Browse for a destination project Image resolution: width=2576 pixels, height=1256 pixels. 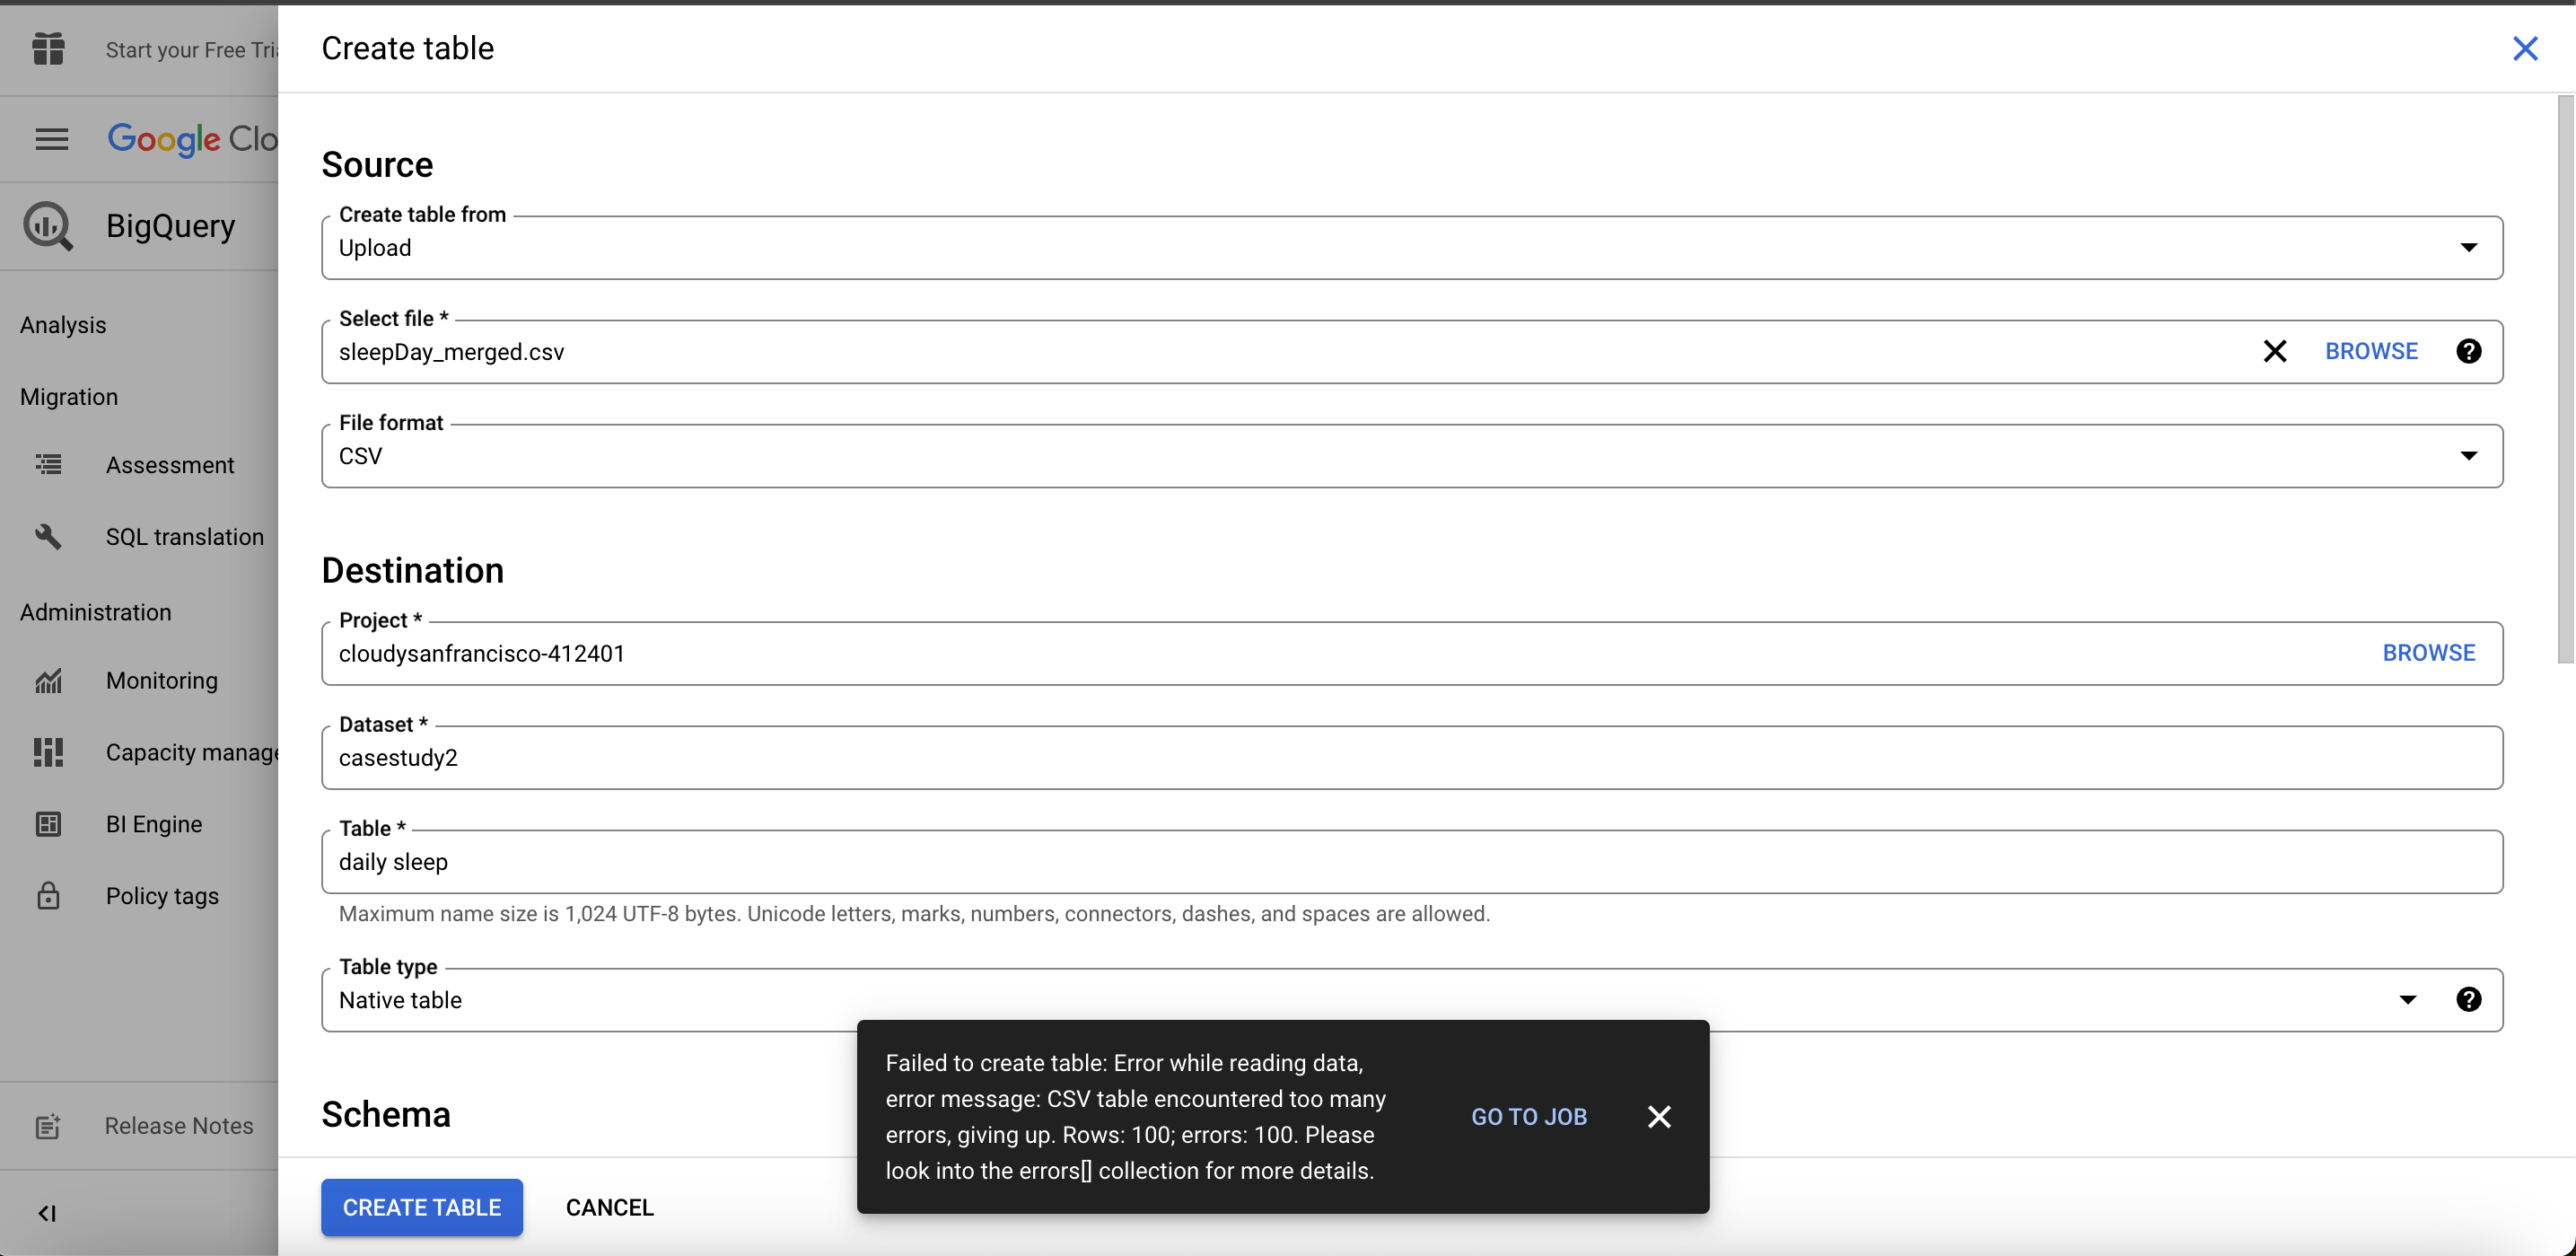(x=2428, y=652)
